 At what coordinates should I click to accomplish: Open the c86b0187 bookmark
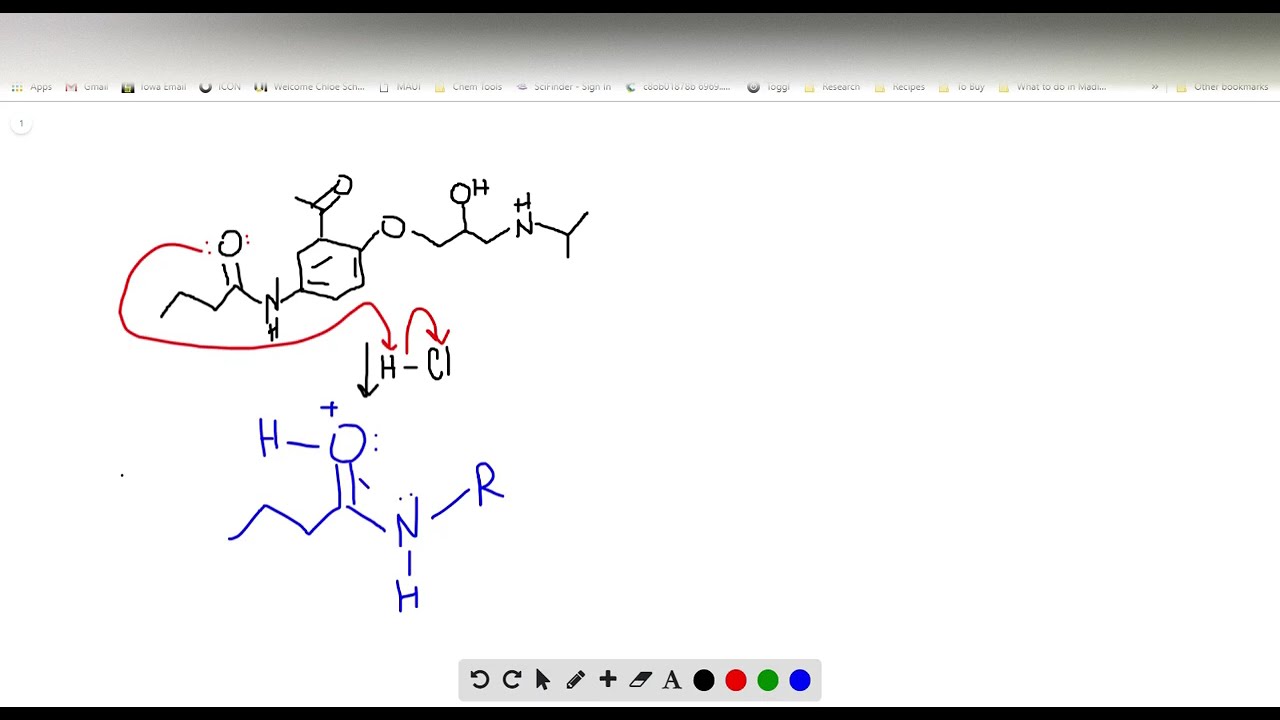click(677, 87)
